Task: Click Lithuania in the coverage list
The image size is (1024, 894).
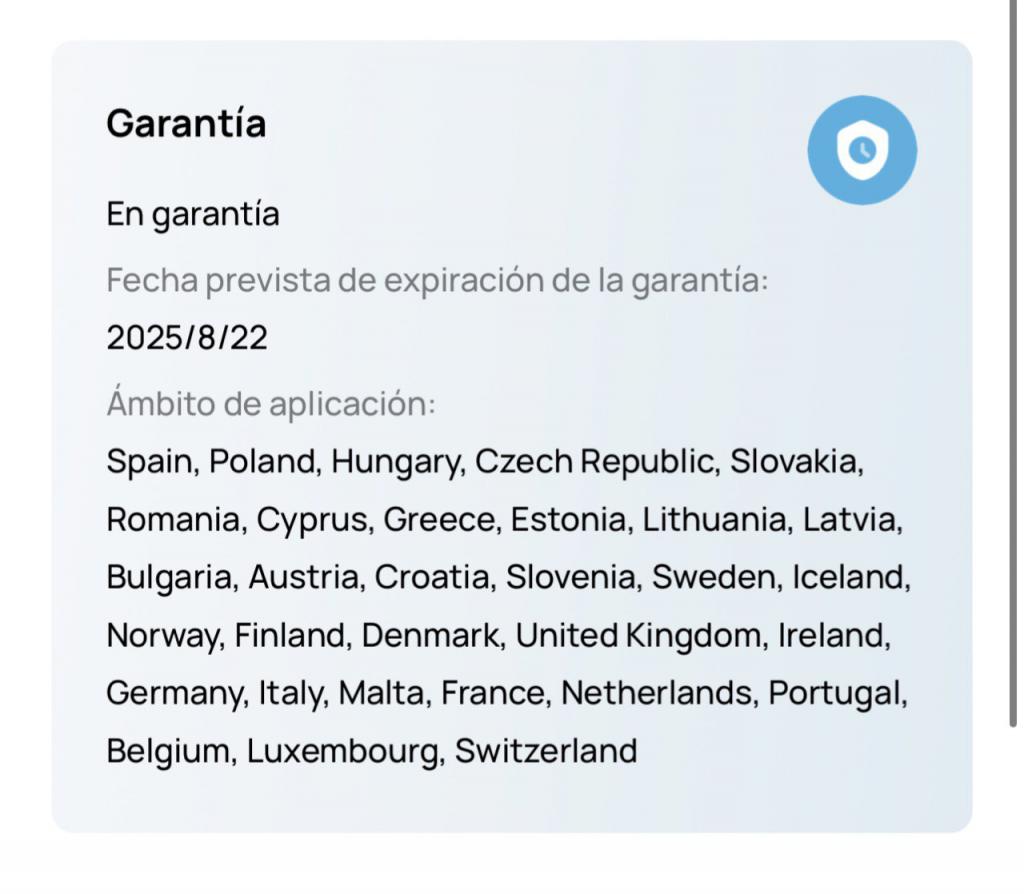Action: tap(714, 520)
